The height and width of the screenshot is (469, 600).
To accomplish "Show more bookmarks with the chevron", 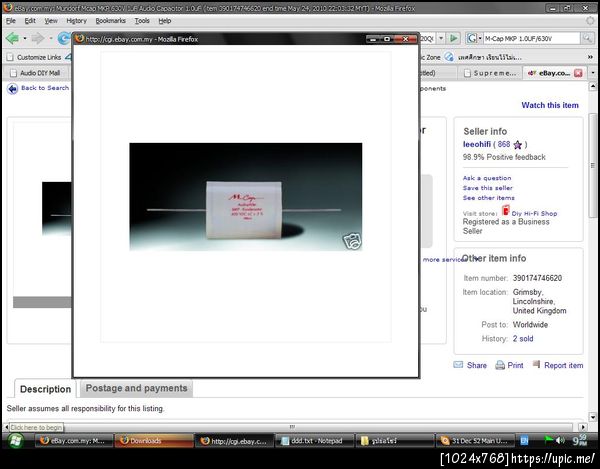I will coord(590,57).
